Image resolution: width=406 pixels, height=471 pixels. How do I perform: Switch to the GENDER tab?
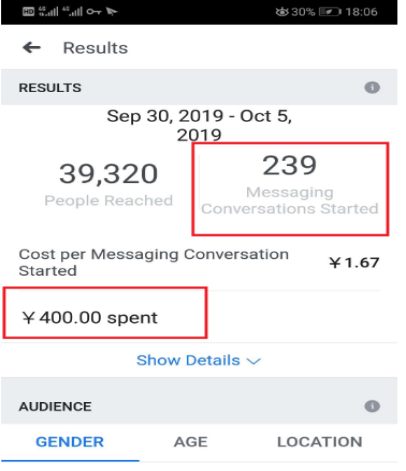click(70, 442)
